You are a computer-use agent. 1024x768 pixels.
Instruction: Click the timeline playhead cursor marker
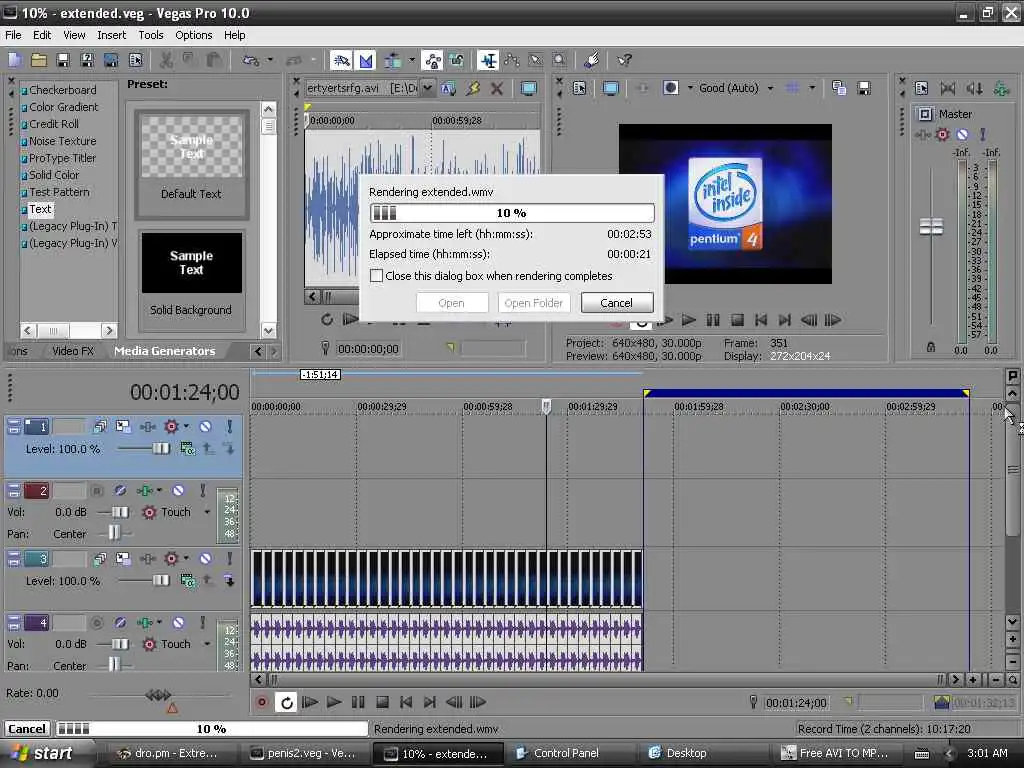pos(547,407)
